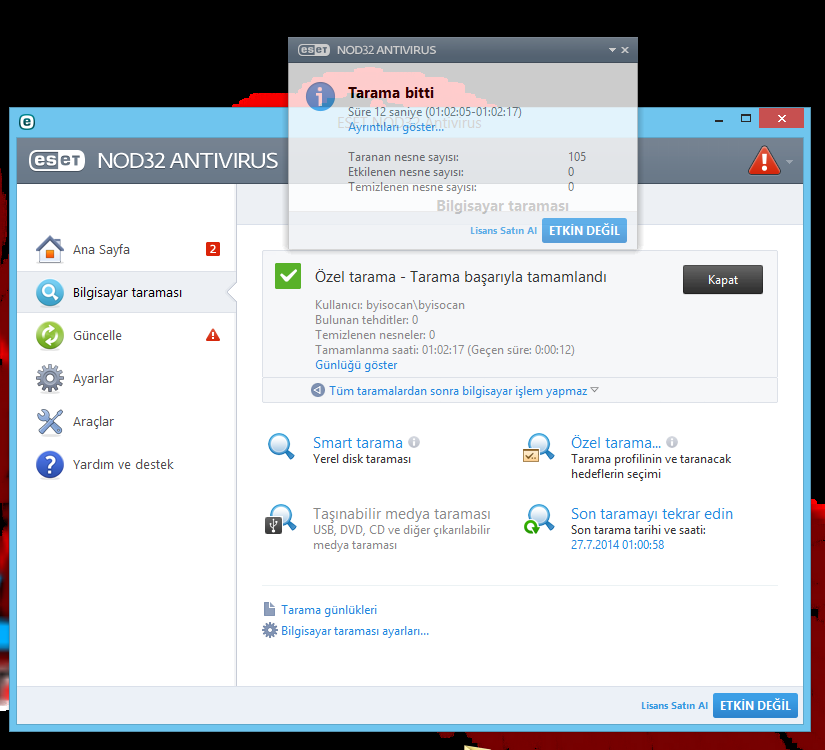The image size is (825, 750).
Task: Click Bulunan tehditler: 0 text
Action: tap(367, 320)
